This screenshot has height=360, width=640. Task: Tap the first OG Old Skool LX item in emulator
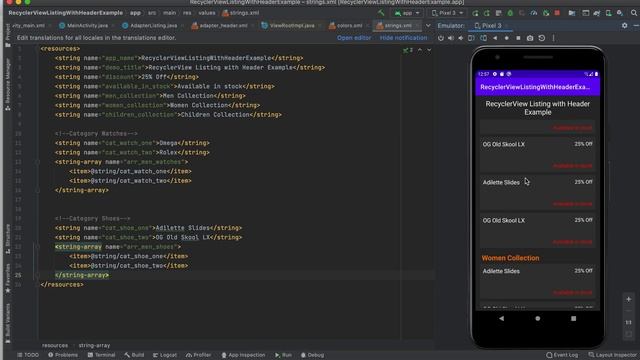537,155
